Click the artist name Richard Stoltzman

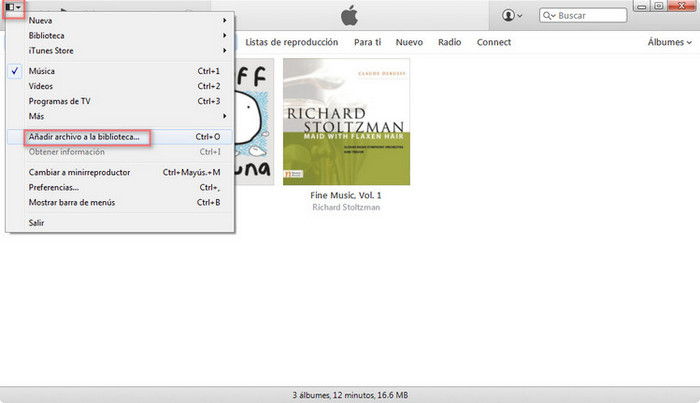[x=346, y=208]
